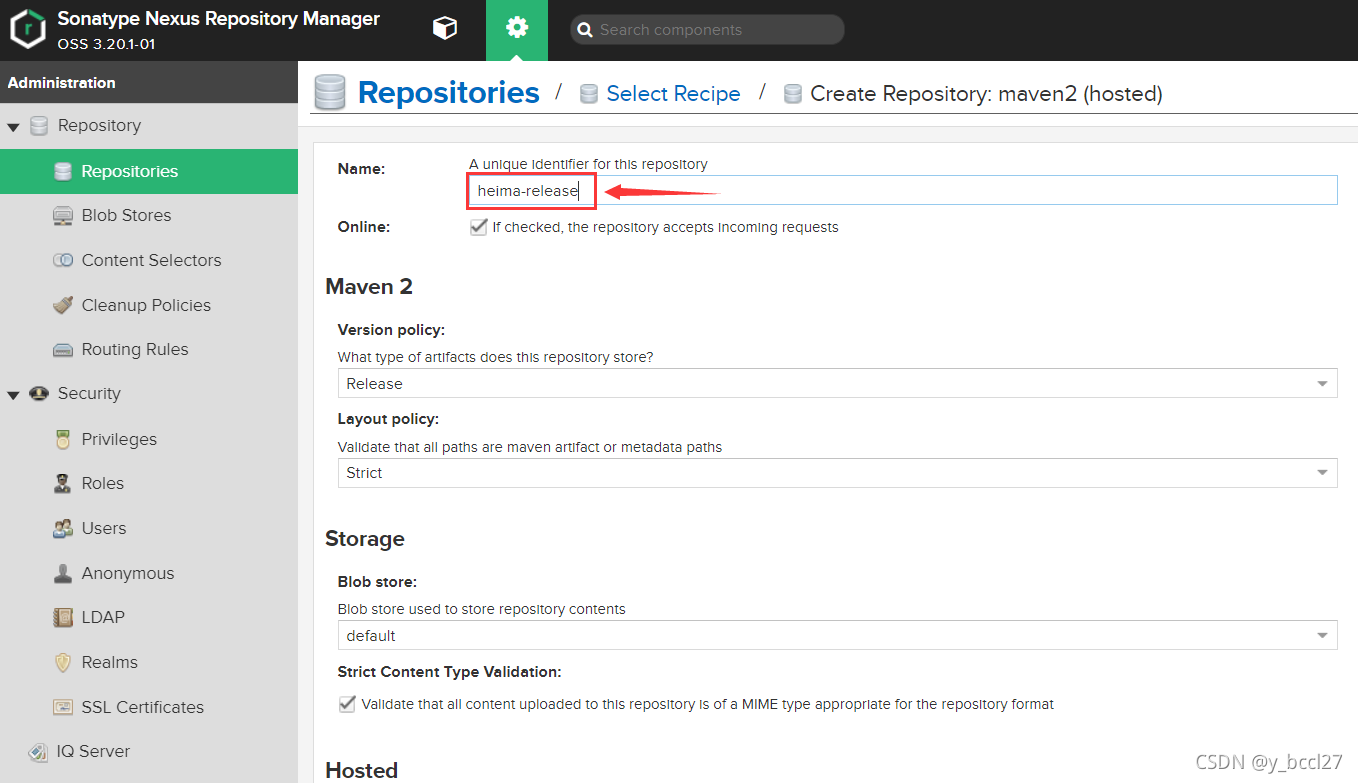Click the Routing Rules icon

pyautogui.click(x=63, y=350)
